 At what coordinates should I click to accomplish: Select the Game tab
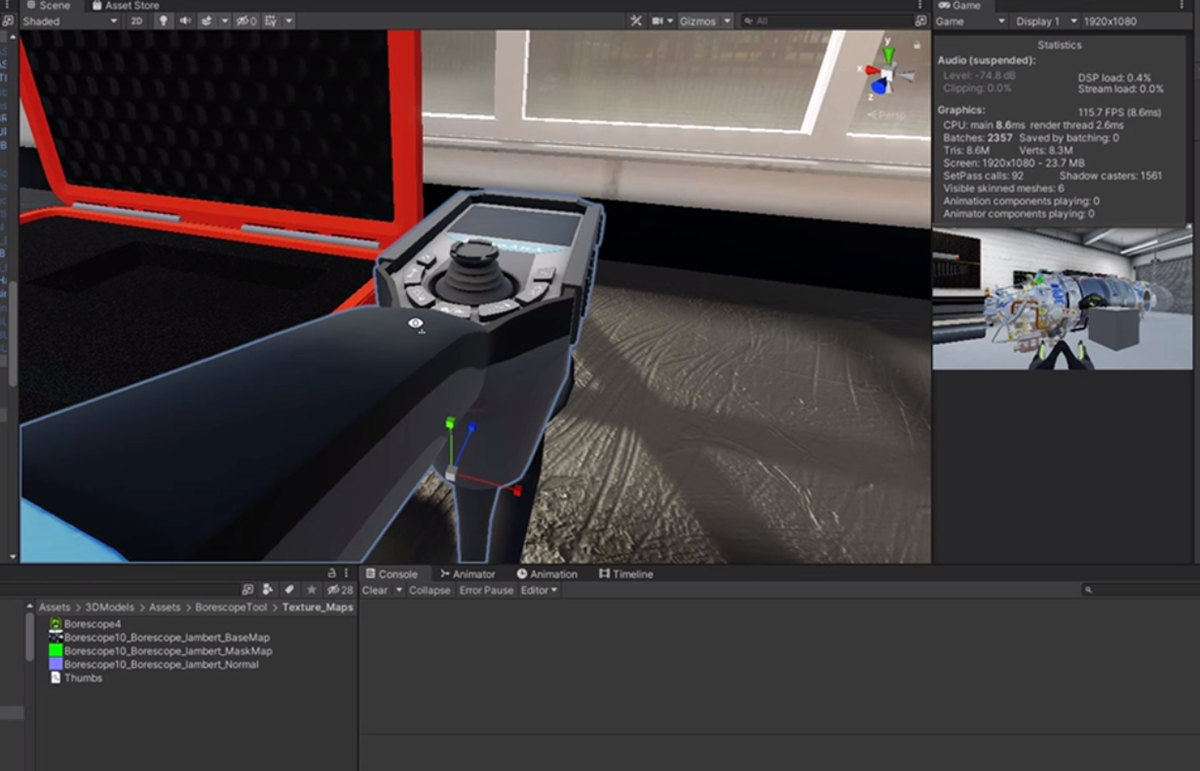coord(959,6)
